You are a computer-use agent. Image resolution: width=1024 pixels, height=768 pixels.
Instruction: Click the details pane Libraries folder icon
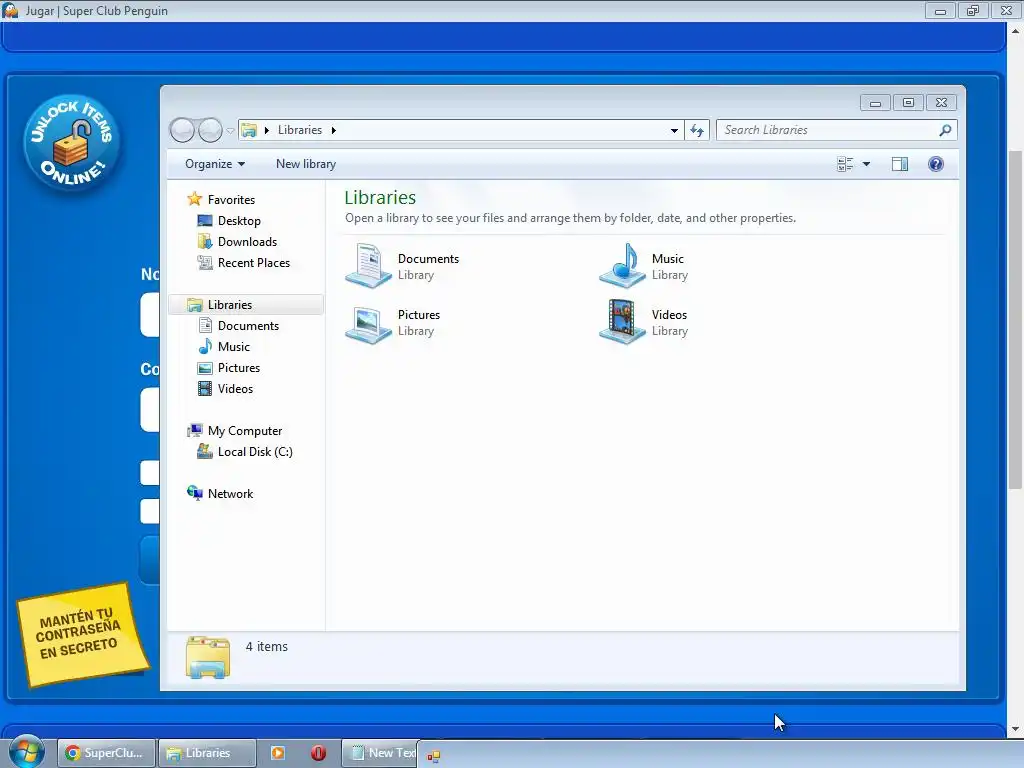tap(208, 658)
